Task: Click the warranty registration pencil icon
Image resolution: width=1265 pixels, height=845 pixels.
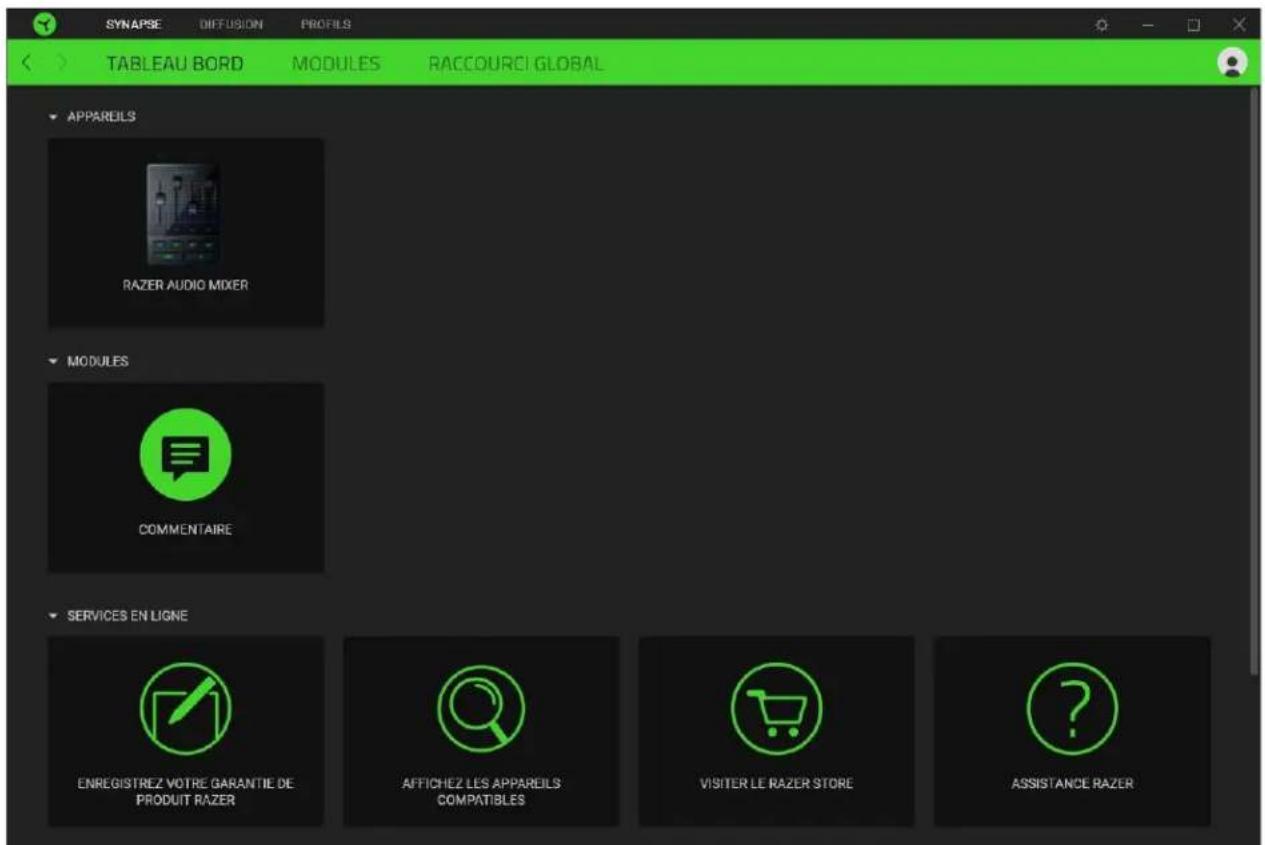Action: (x=185, y=709)
